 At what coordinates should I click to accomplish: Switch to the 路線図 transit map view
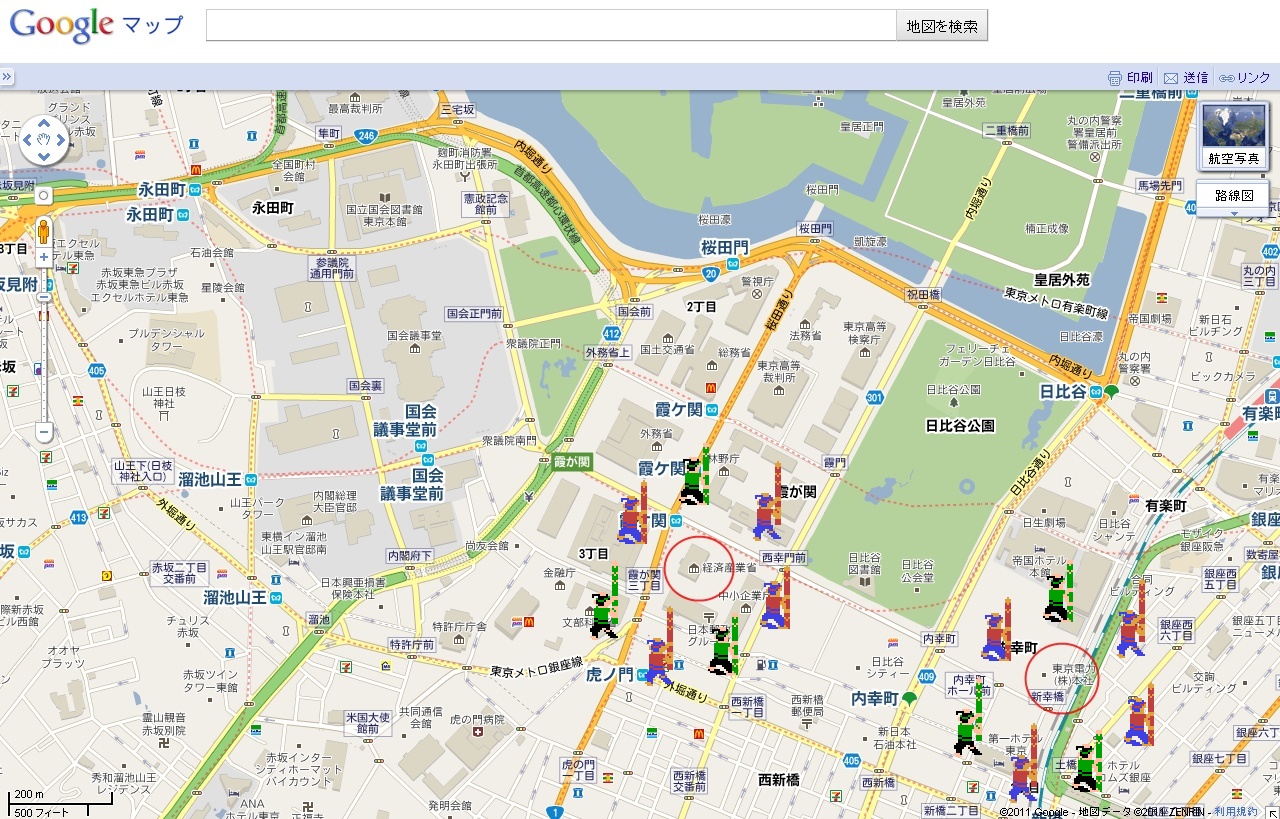1234,194
